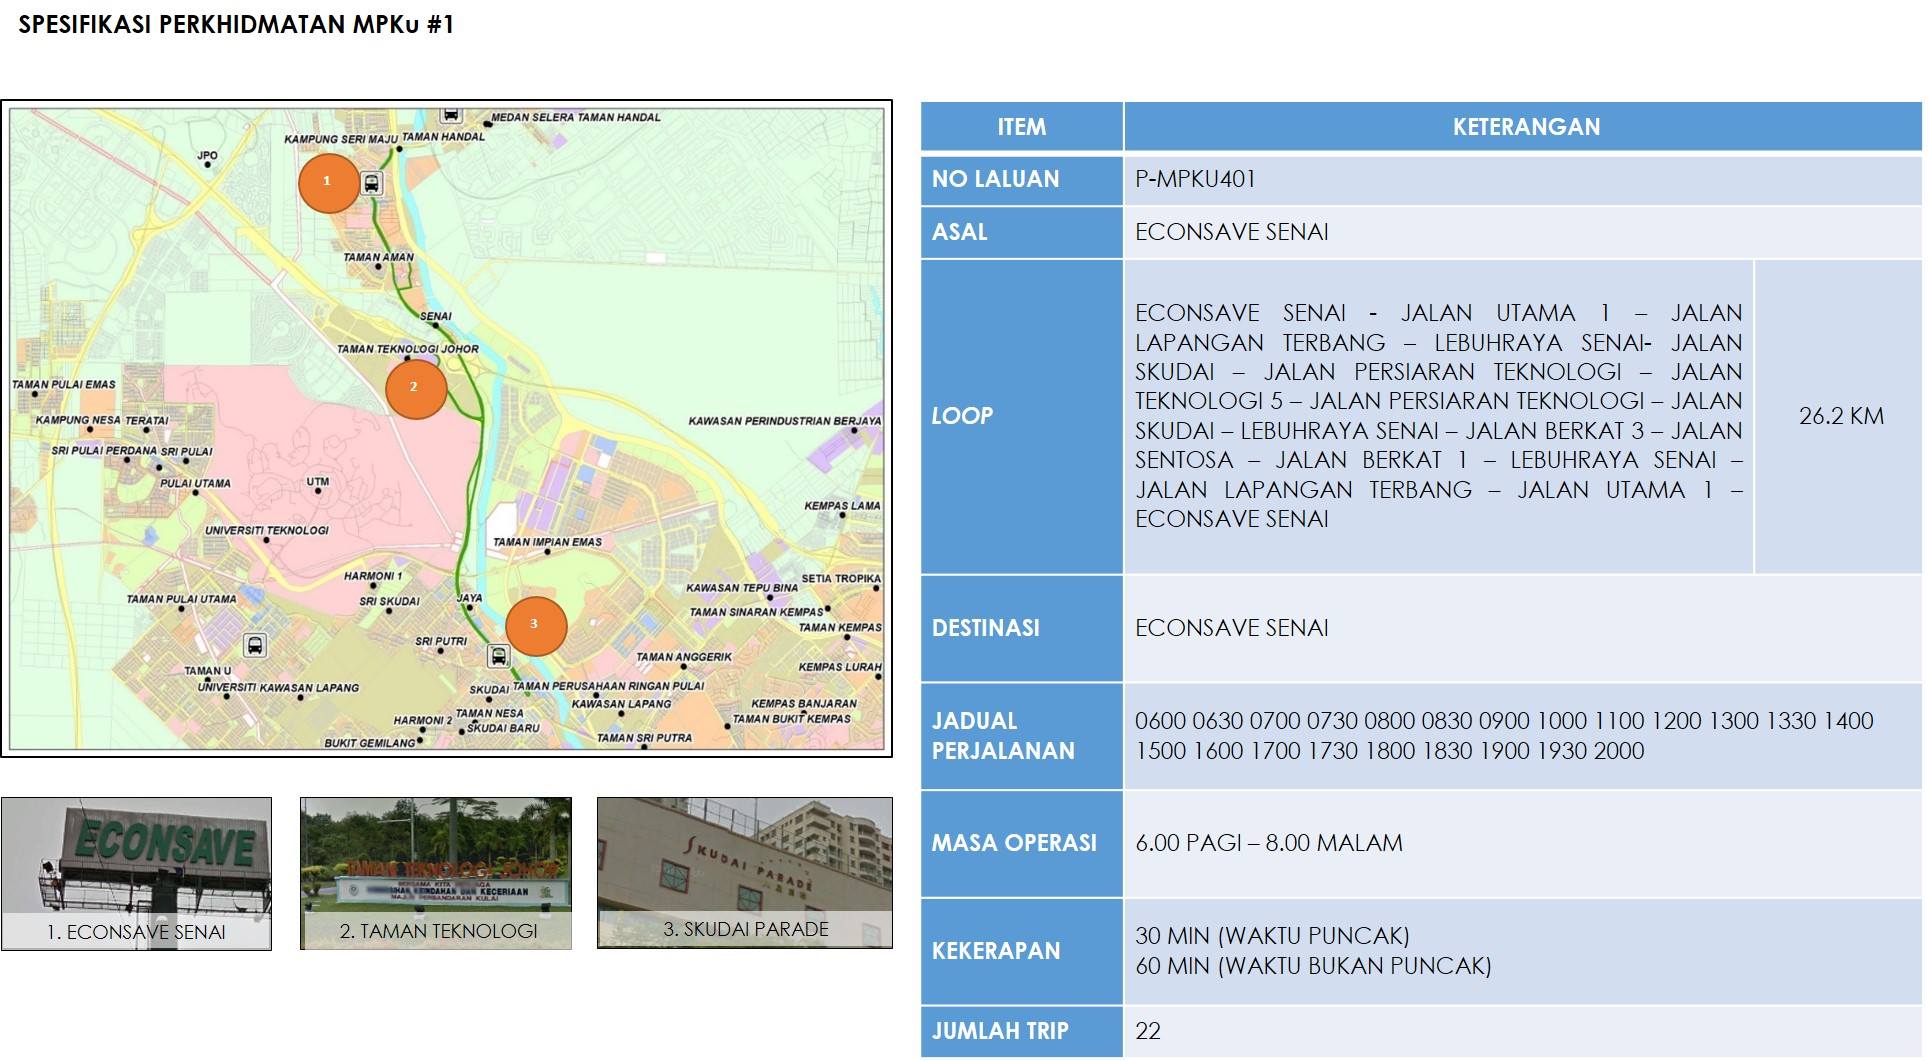Screen dimensions: 1928x1061
Task: Click orange route marker number 2
Action: pos(415,388)
